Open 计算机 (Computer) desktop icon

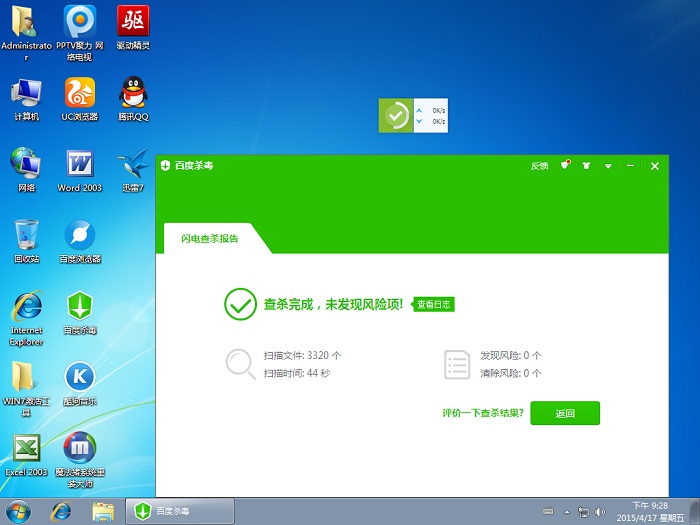point(26,99)
